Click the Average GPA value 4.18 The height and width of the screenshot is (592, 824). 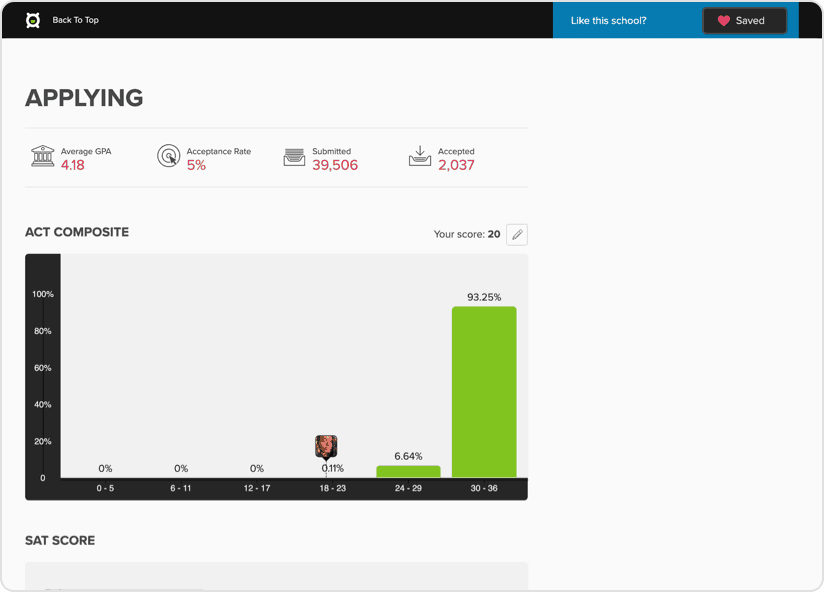pos(73,165)
